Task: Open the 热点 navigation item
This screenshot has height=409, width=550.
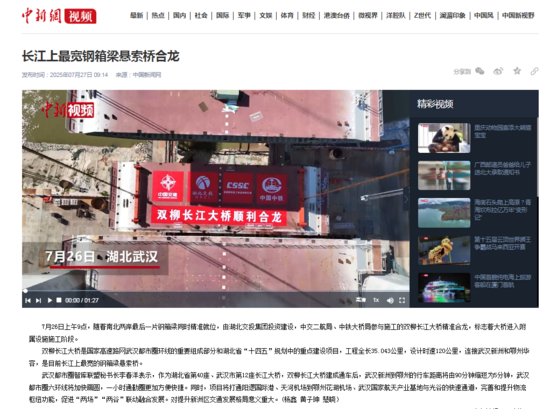Action: tap(158, 15)
